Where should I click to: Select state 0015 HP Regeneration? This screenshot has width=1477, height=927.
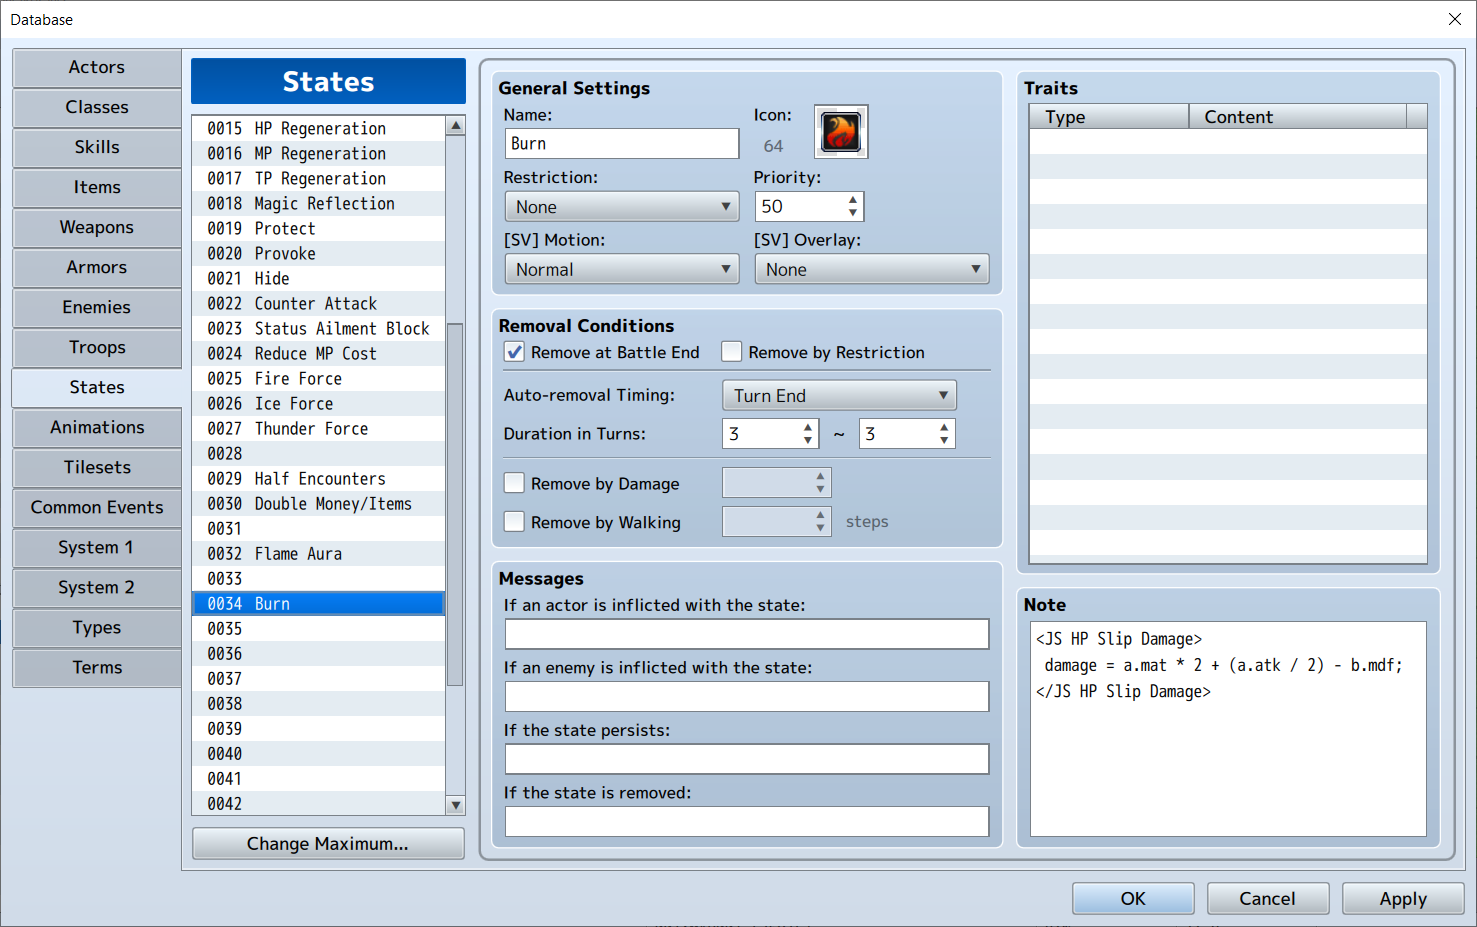tap(318, 129)
